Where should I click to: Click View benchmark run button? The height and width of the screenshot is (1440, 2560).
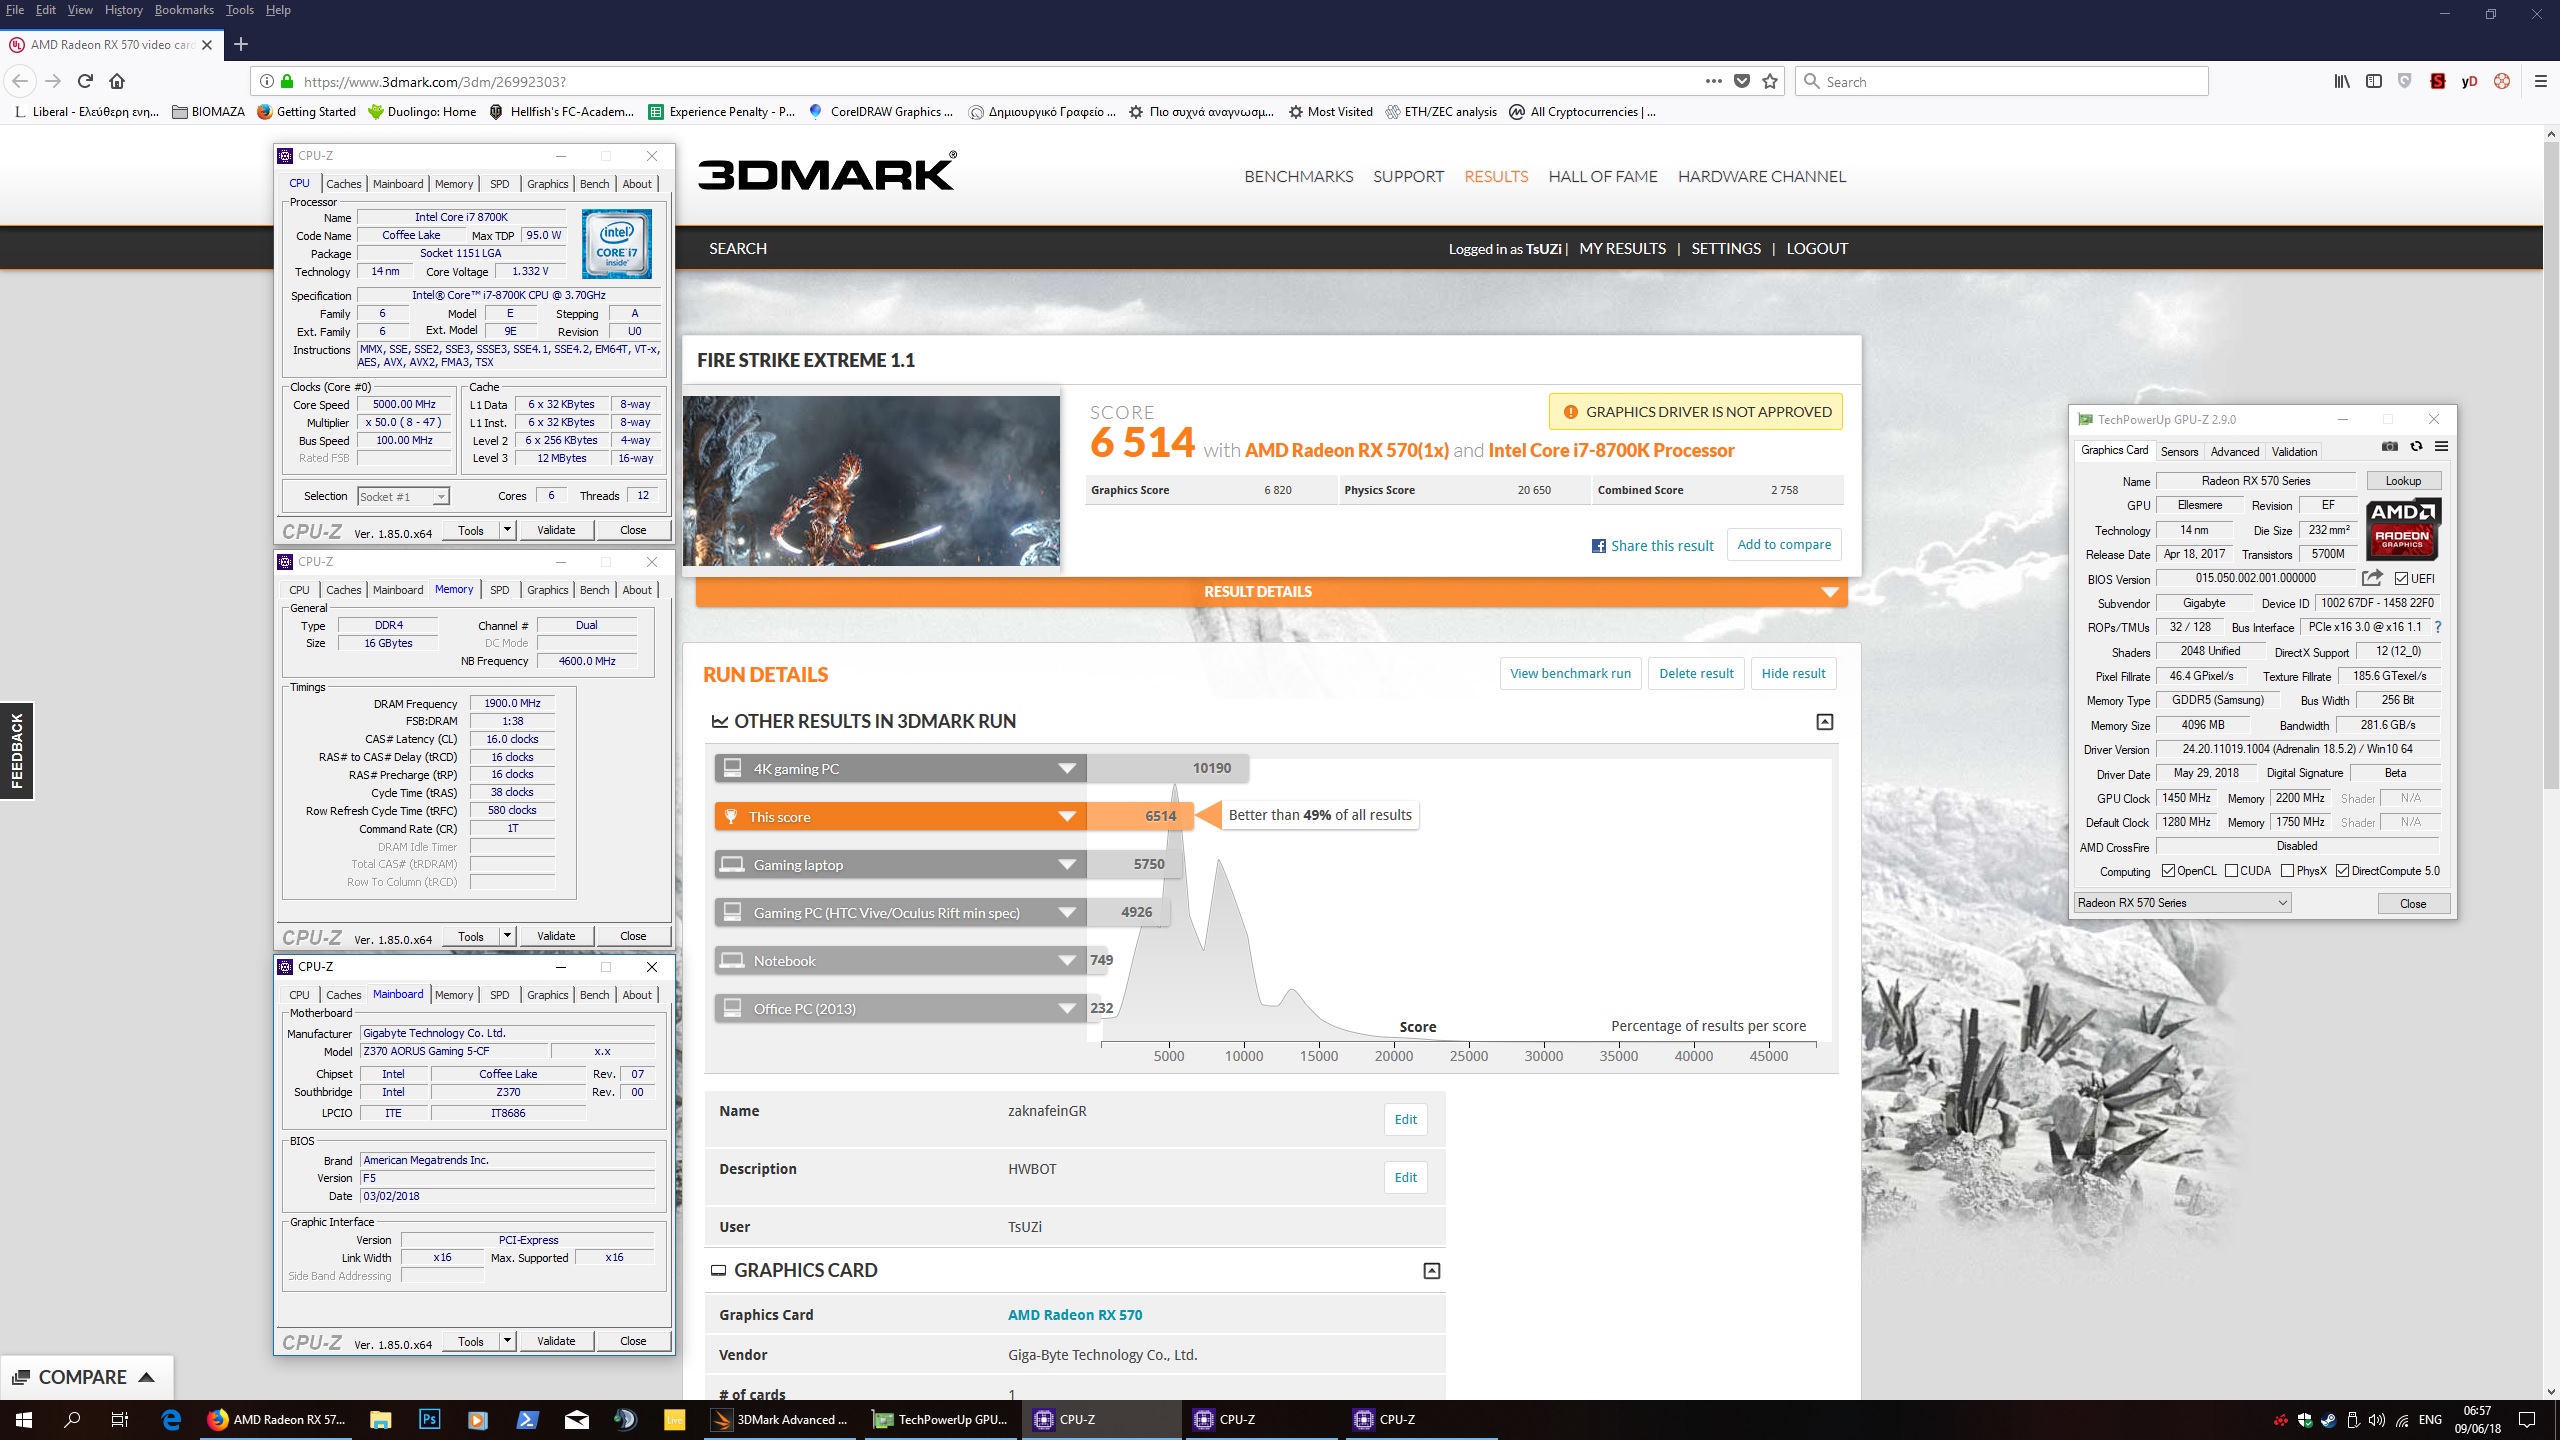pos(1570,674)
